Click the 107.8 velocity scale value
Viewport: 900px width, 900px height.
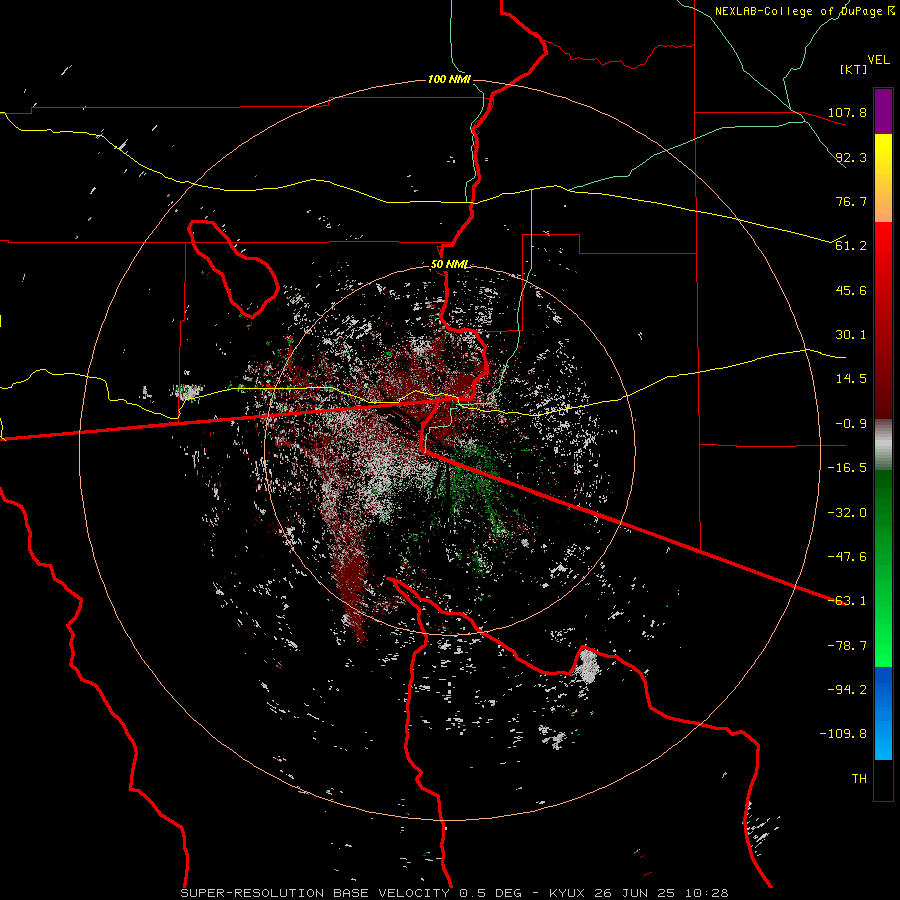point(847,112)
